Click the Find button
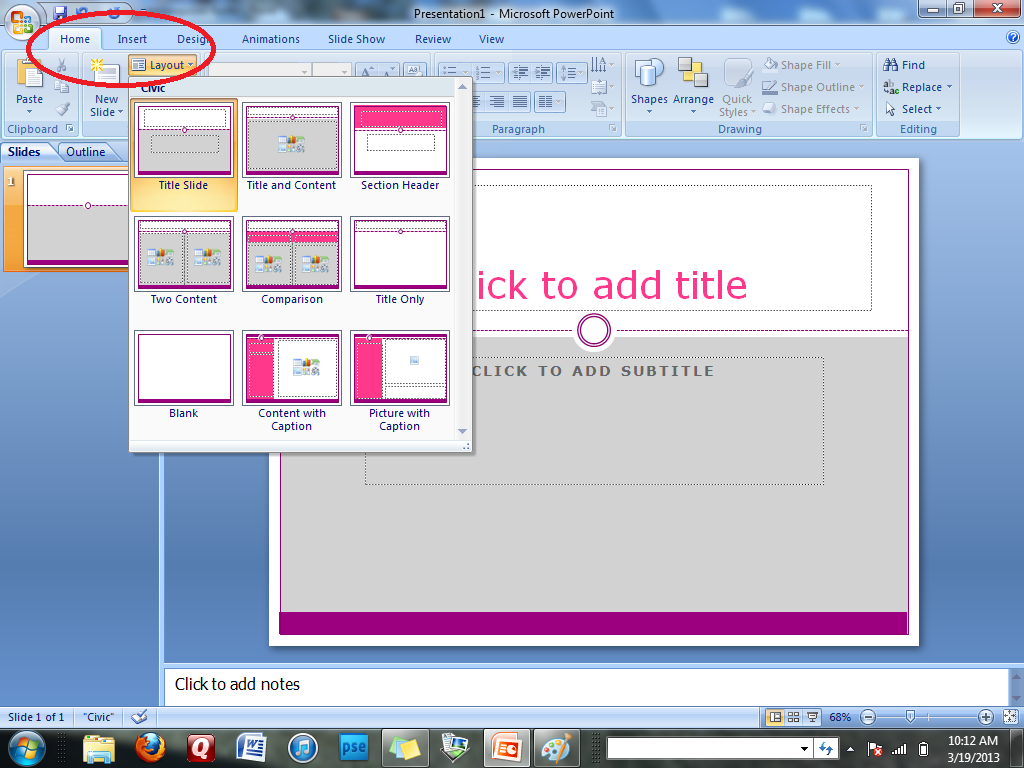 904,65
